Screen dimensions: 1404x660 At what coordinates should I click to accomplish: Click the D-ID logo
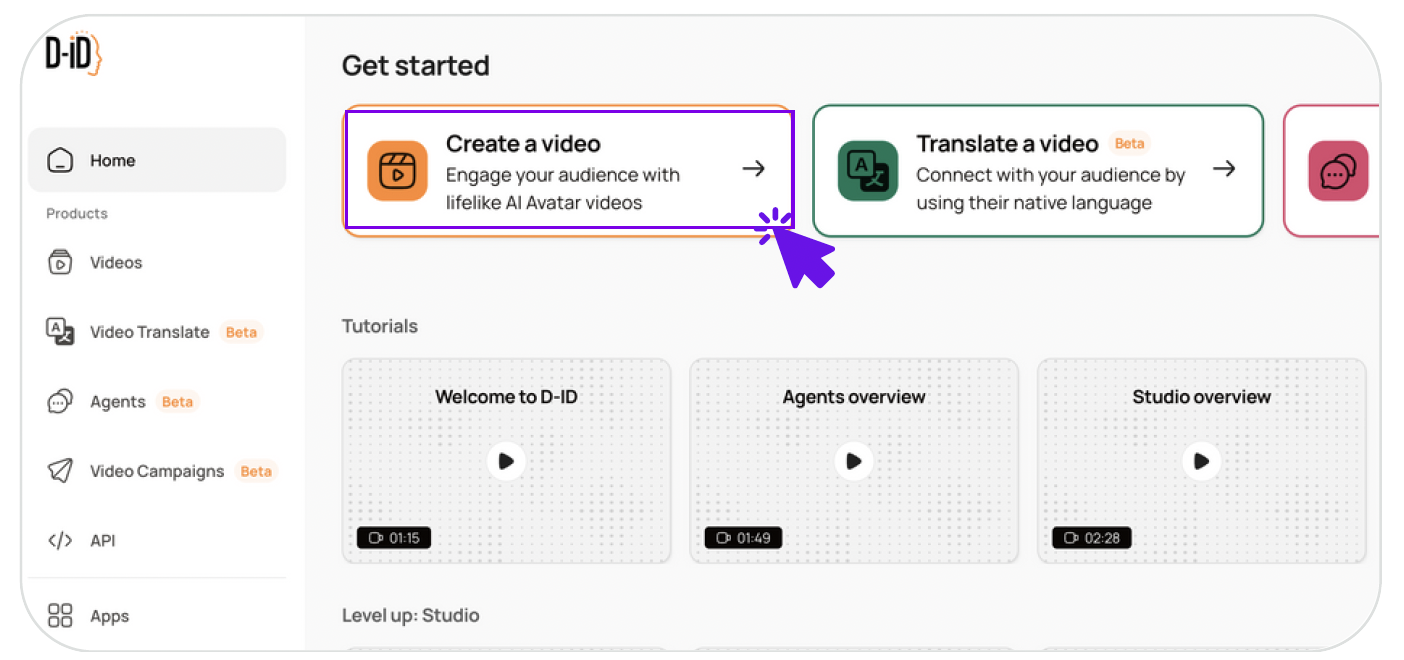tap(74, 55)
